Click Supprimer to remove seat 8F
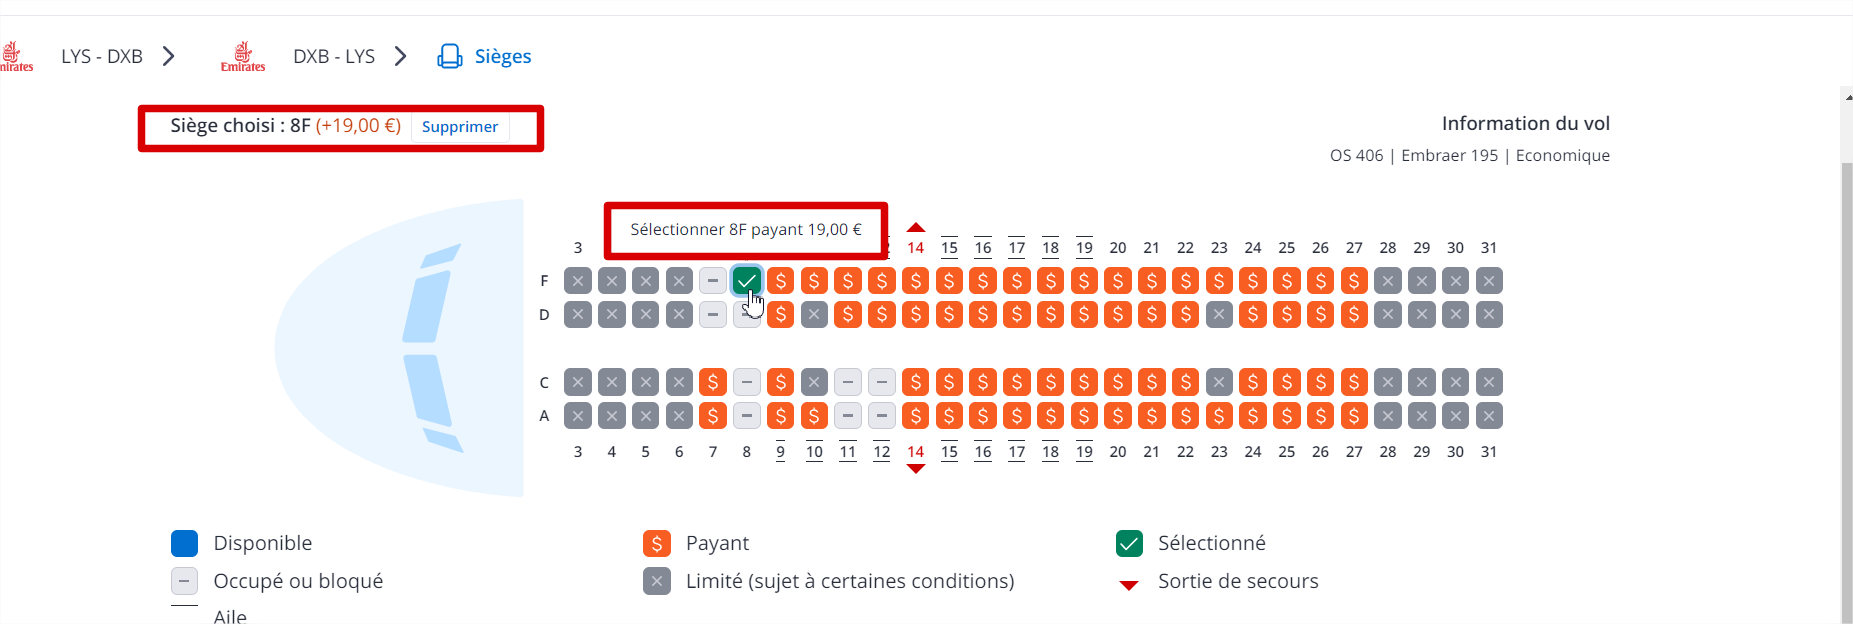 [460, 126]
